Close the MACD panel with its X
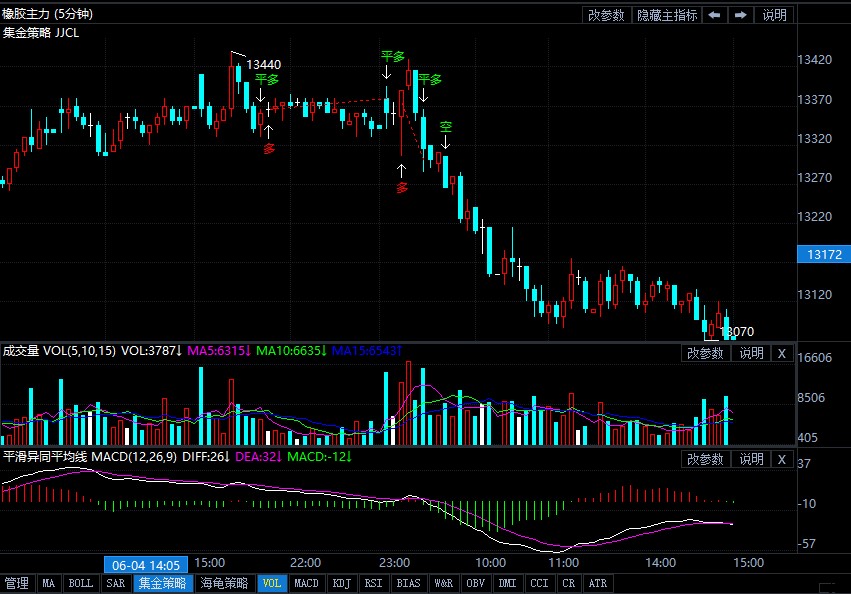The height and width of the screenshot is (594, 851). click(782, 459)
